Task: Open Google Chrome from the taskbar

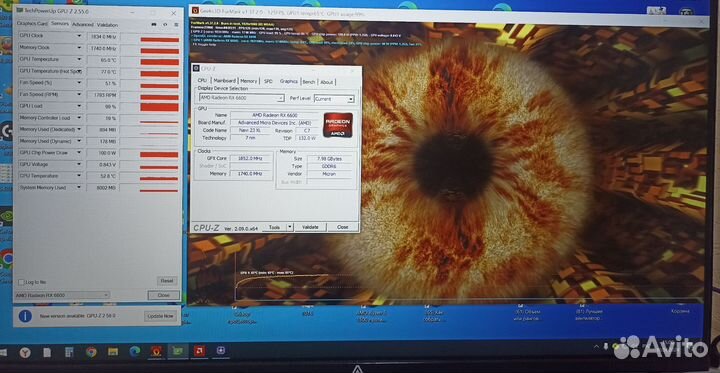Action: click(91, 352)
